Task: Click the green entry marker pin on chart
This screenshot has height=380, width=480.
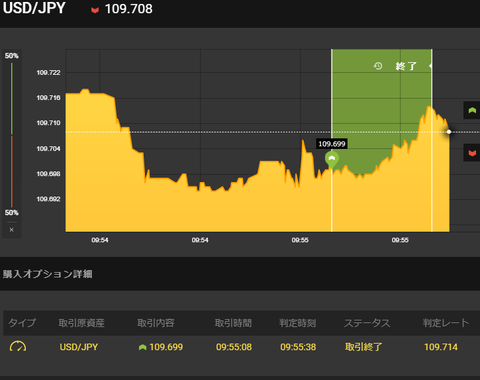Action: (332, 160)
